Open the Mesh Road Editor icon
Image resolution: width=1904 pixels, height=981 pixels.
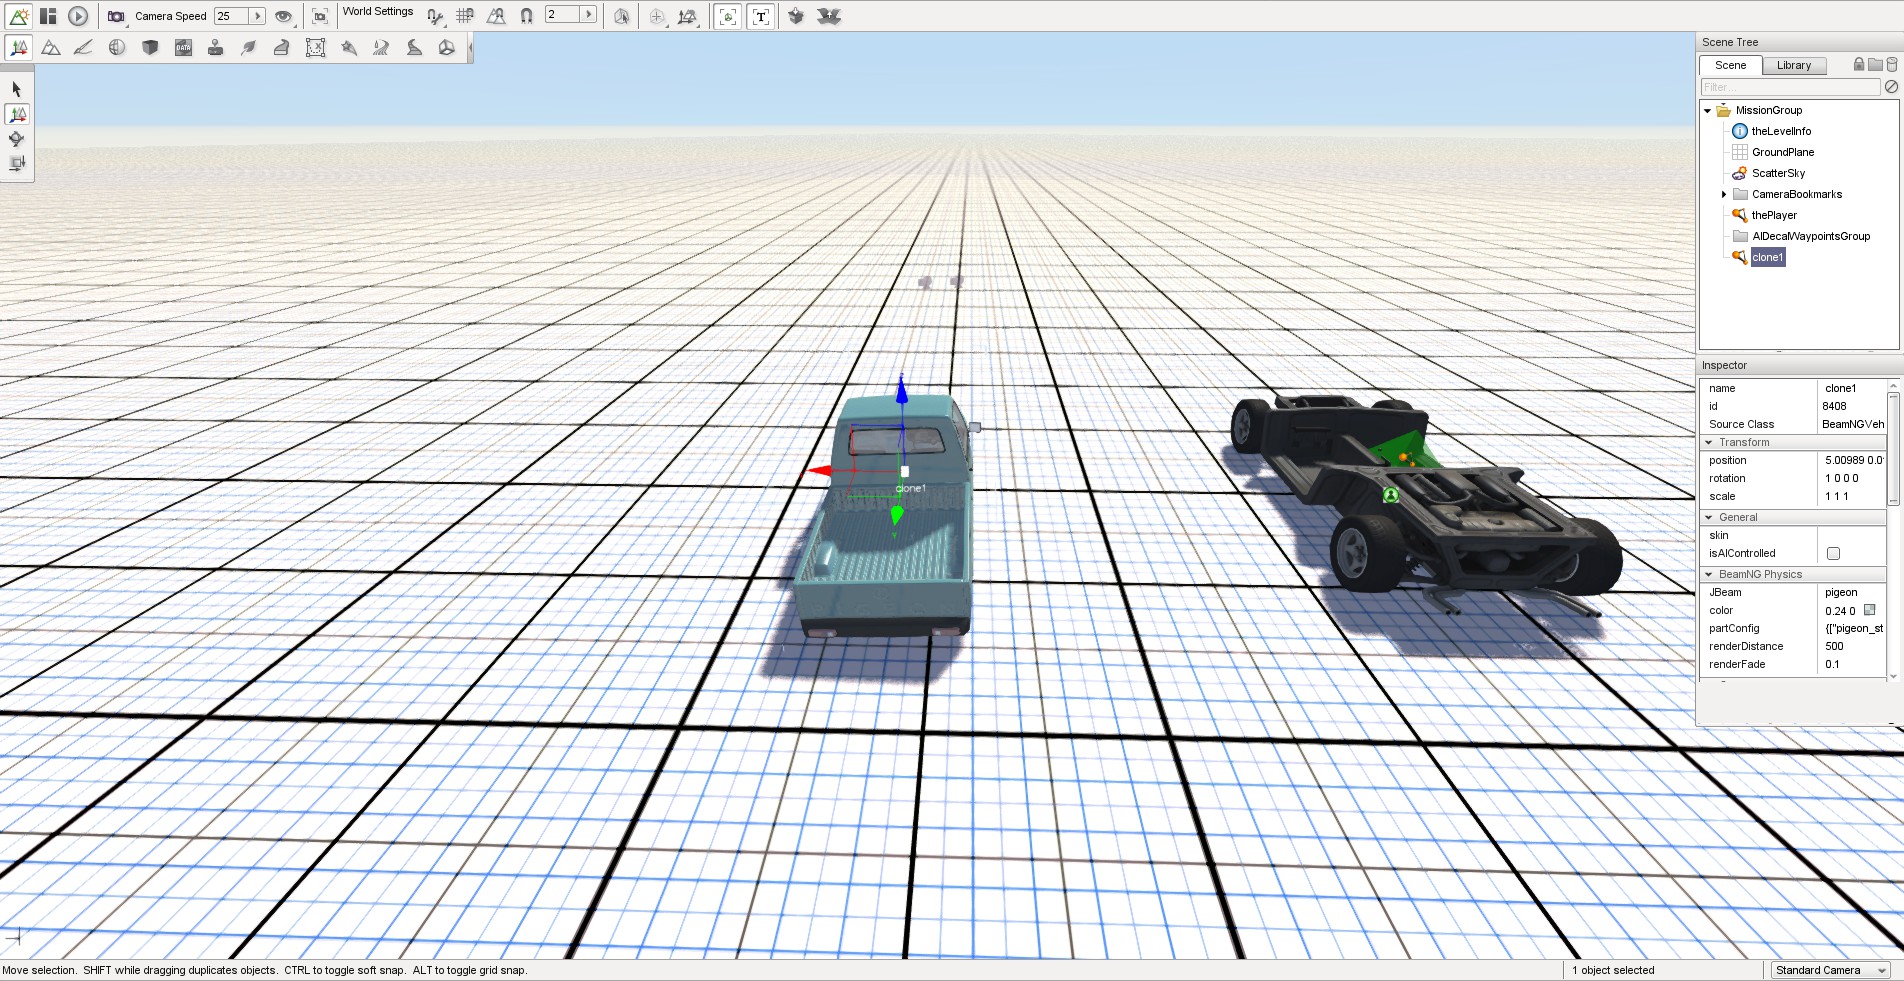282,48
